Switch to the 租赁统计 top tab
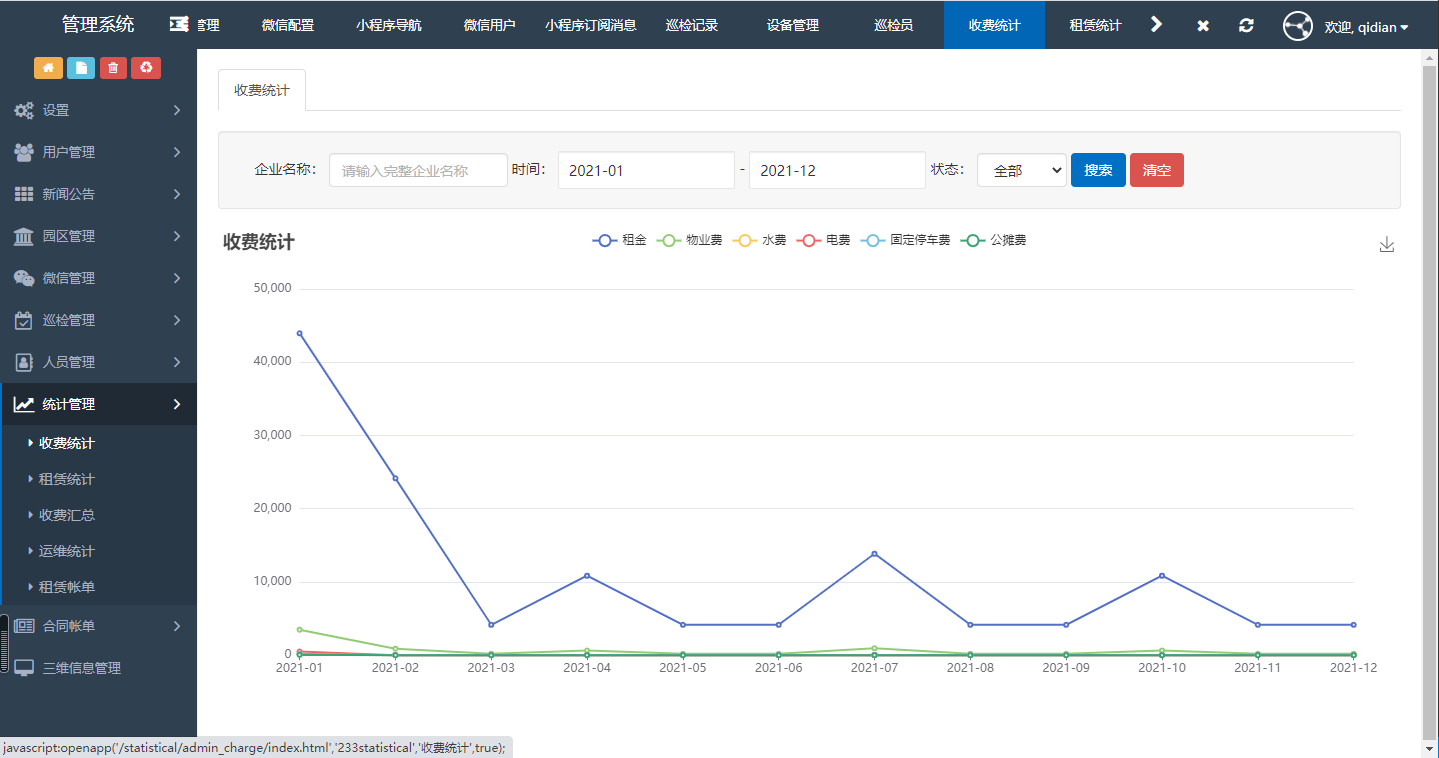 (1096, 25)
